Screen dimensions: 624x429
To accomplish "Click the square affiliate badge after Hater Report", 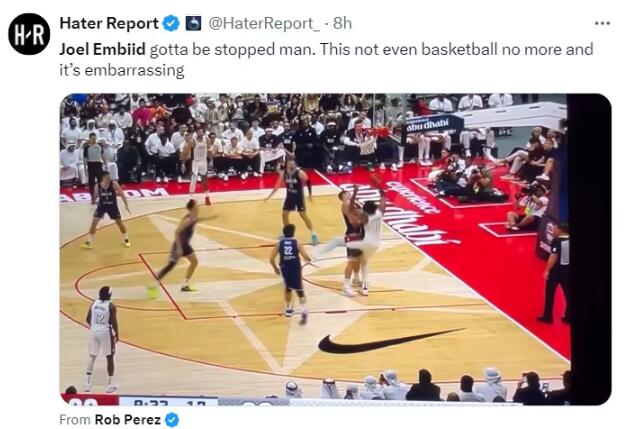I will (193, 23).
